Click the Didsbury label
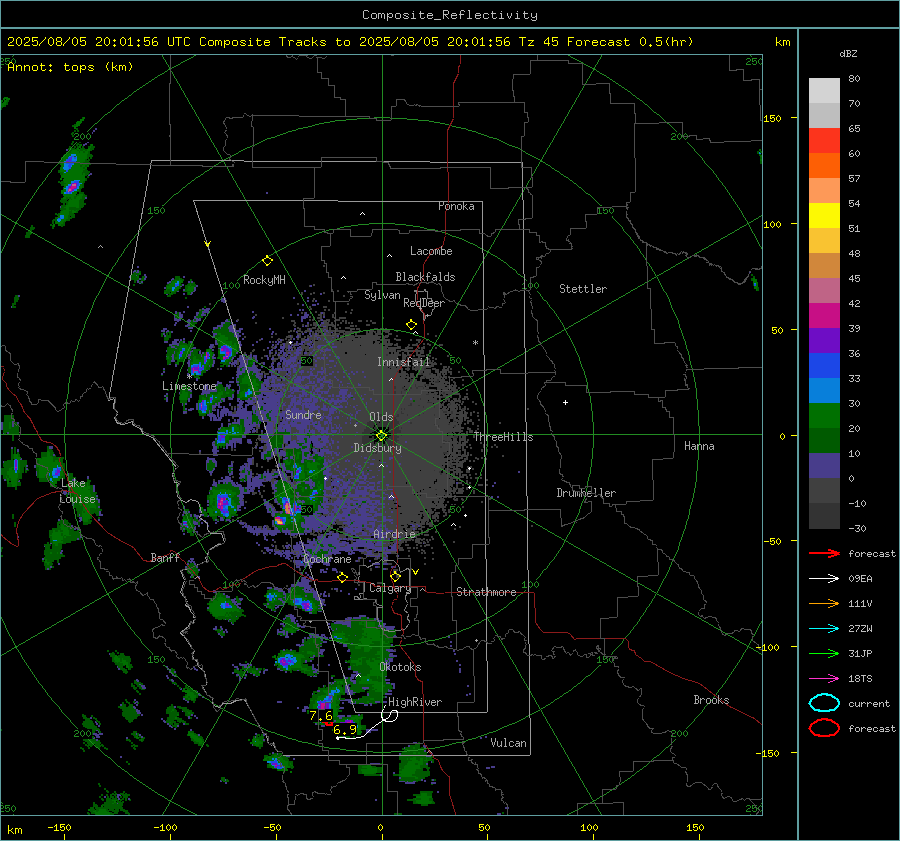Screen dimensions: 900x841 click(x=377, y=448)
